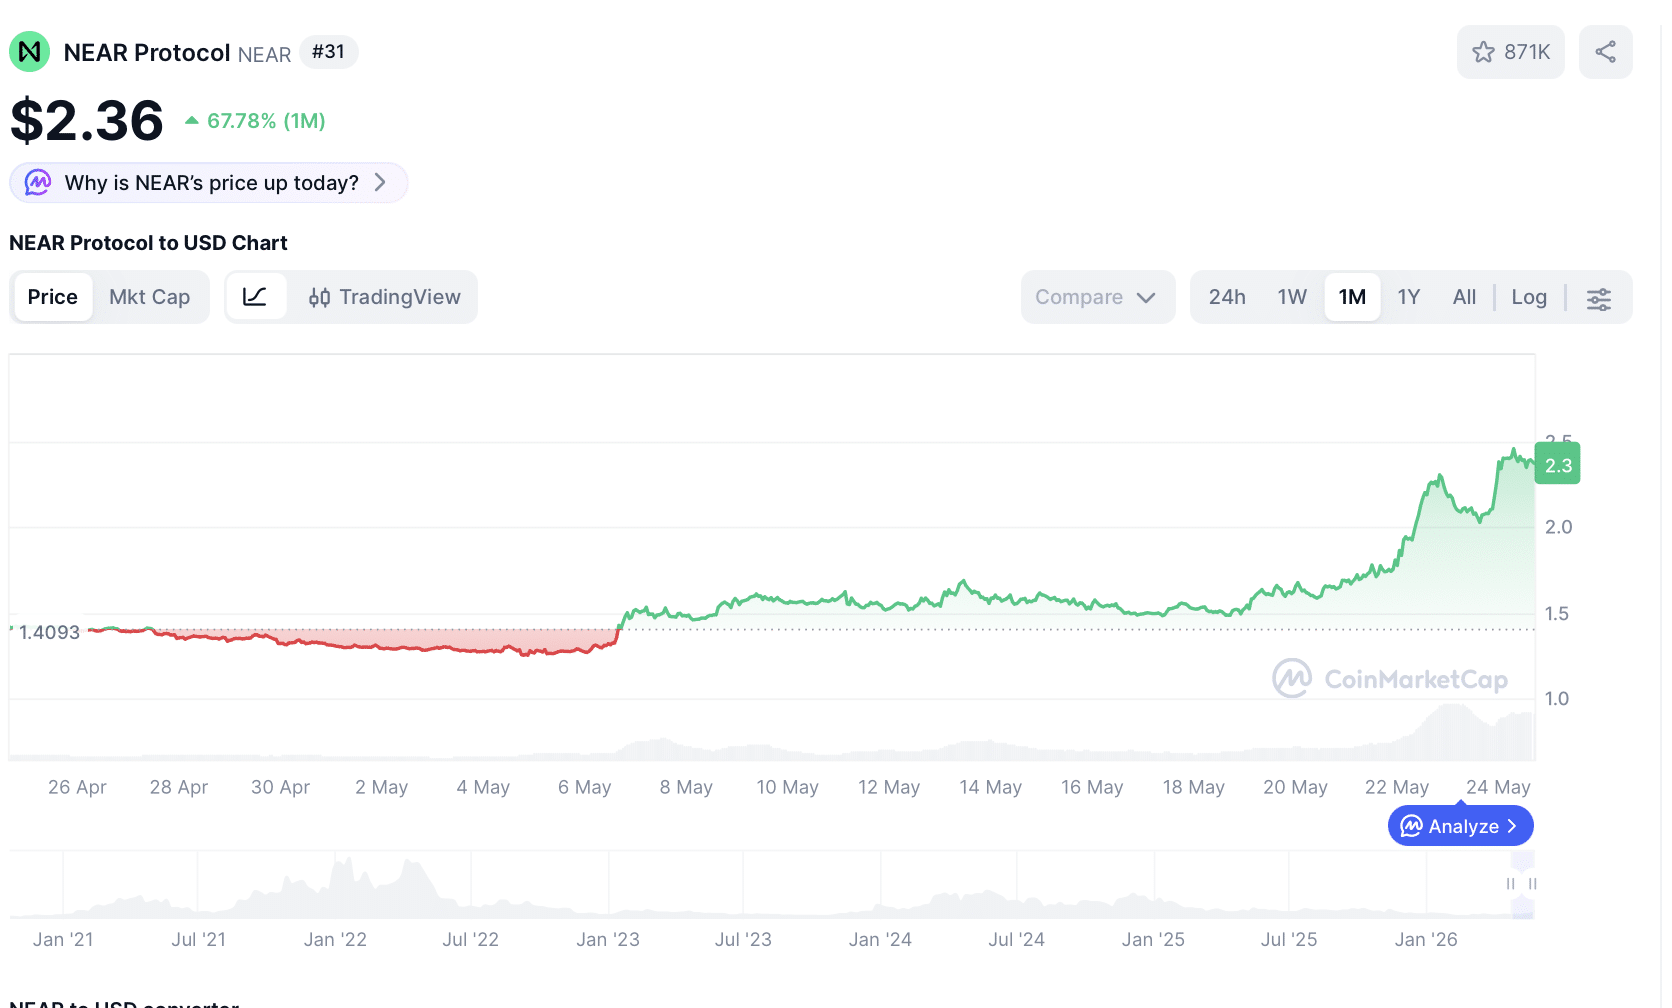Toggle the Log scale option
This screenshot has width=1672, height=1008.
(x=1529, y=297)
